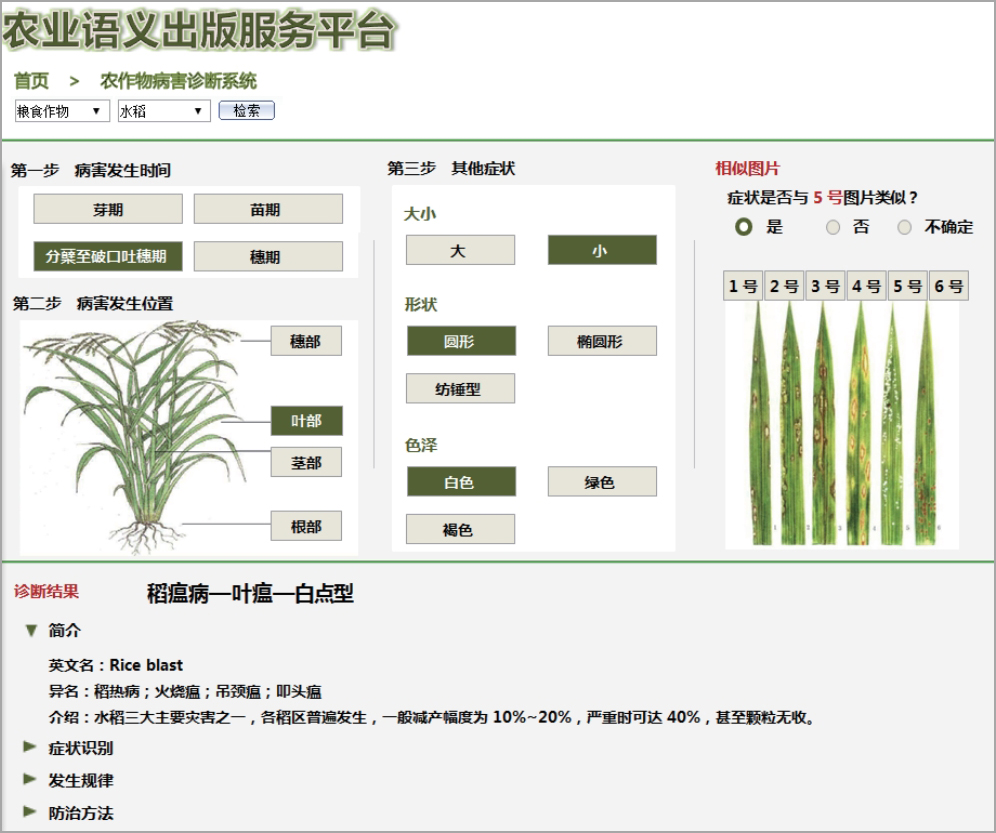The width and height of the screenshot is (996, 833).
Task: Switch to the 5号 picture tab
Action: pos(907,286)
